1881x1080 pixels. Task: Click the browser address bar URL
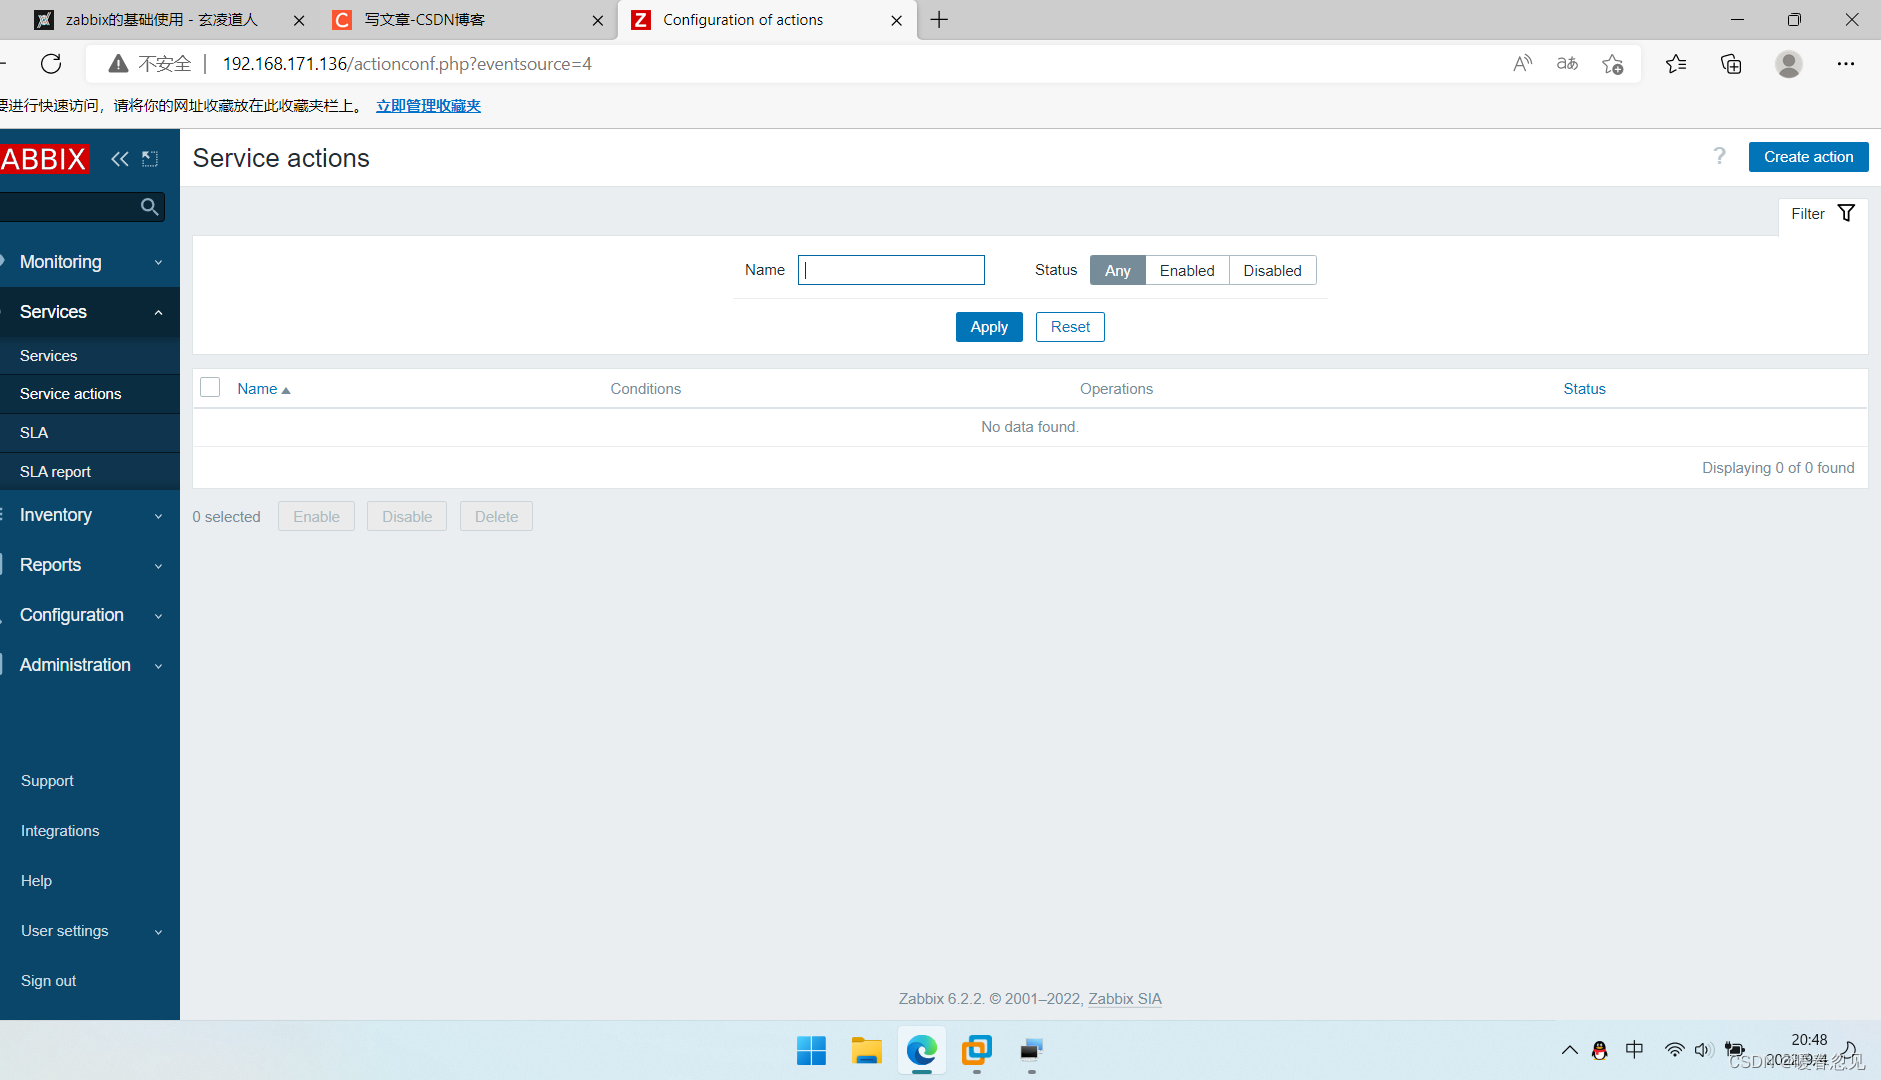[407, 64]
